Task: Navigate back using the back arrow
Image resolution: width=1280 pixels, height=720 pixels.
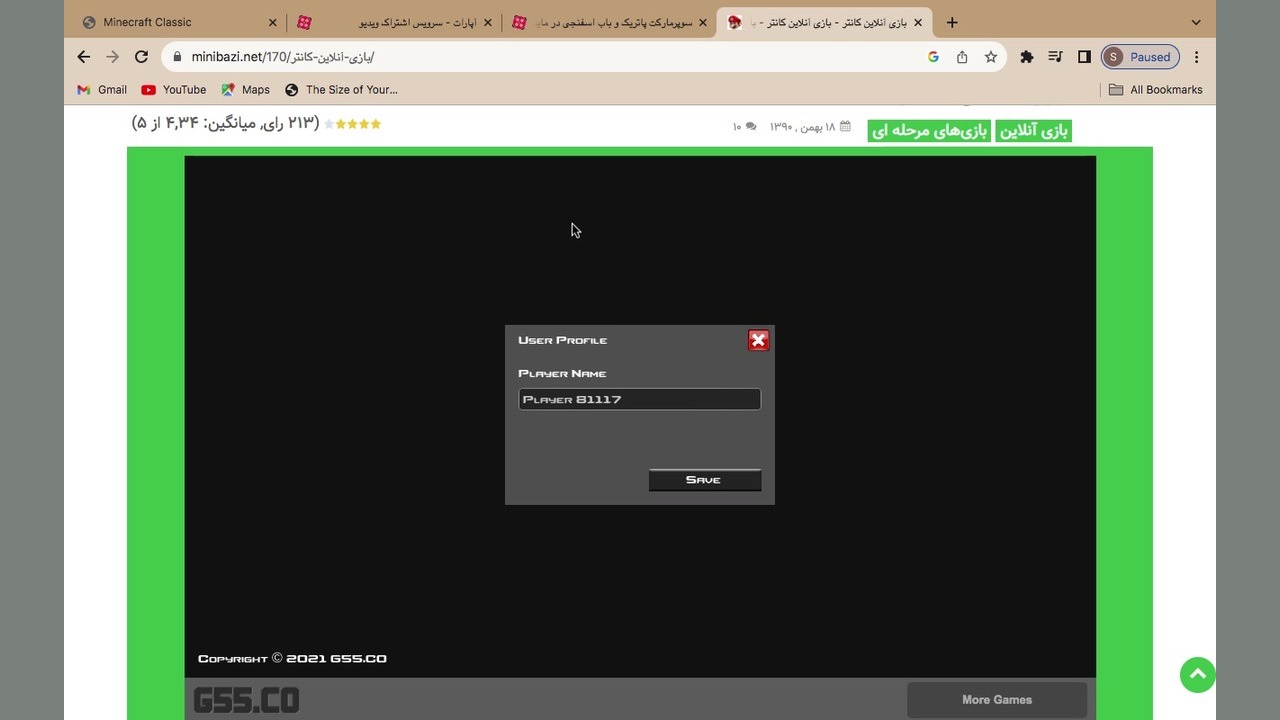Action: pyautogui.click(x=83, y=57)
